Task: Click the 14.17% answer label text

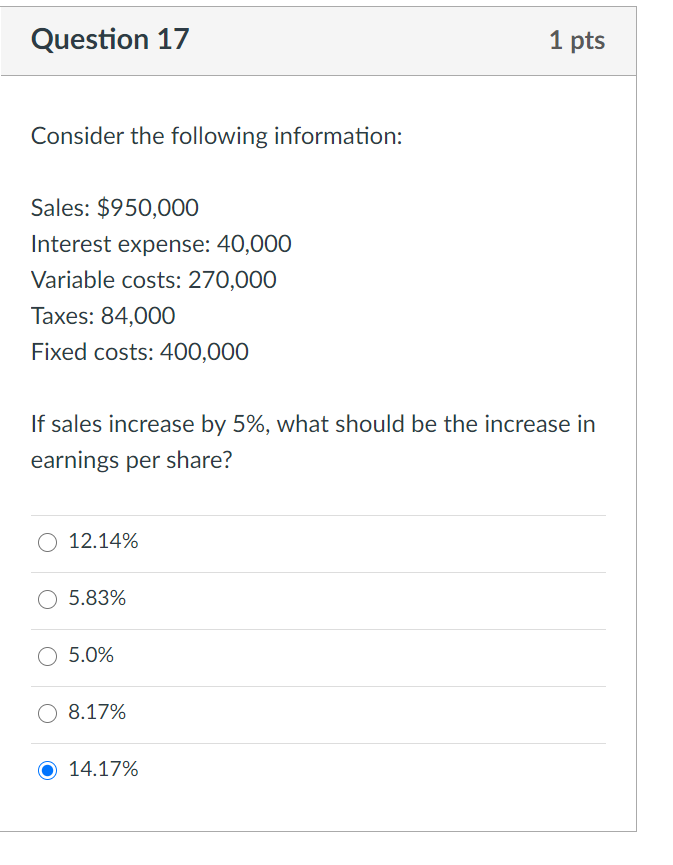Action: point(104,770)
